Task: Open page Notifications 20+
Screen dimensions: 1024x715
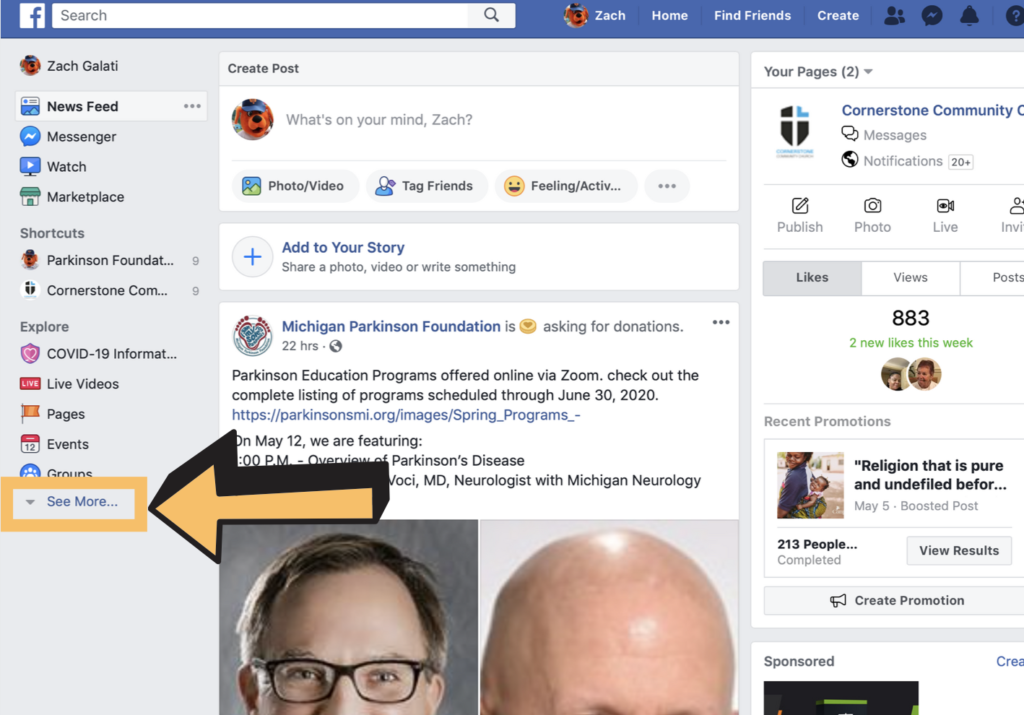Action: pyautogui.click(x=906, y=161)
